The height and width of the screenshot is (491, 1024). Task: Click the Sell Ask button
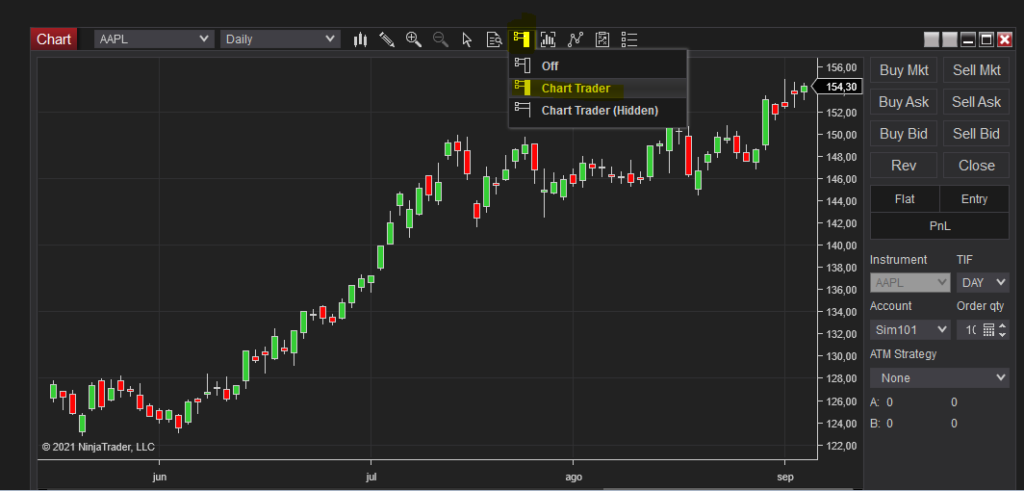[976, 102]
